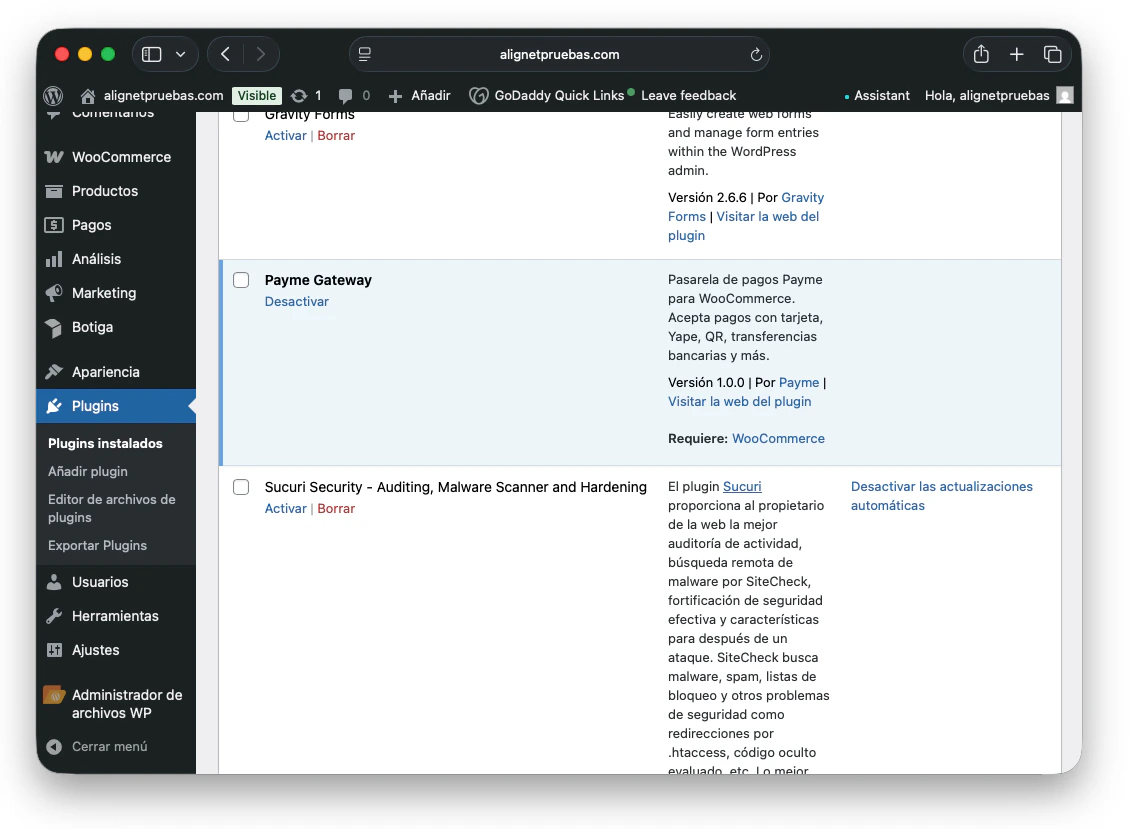Reload the page with refresh icon
The width and height of the screenshot is (1130, 829).
(756, 55)
